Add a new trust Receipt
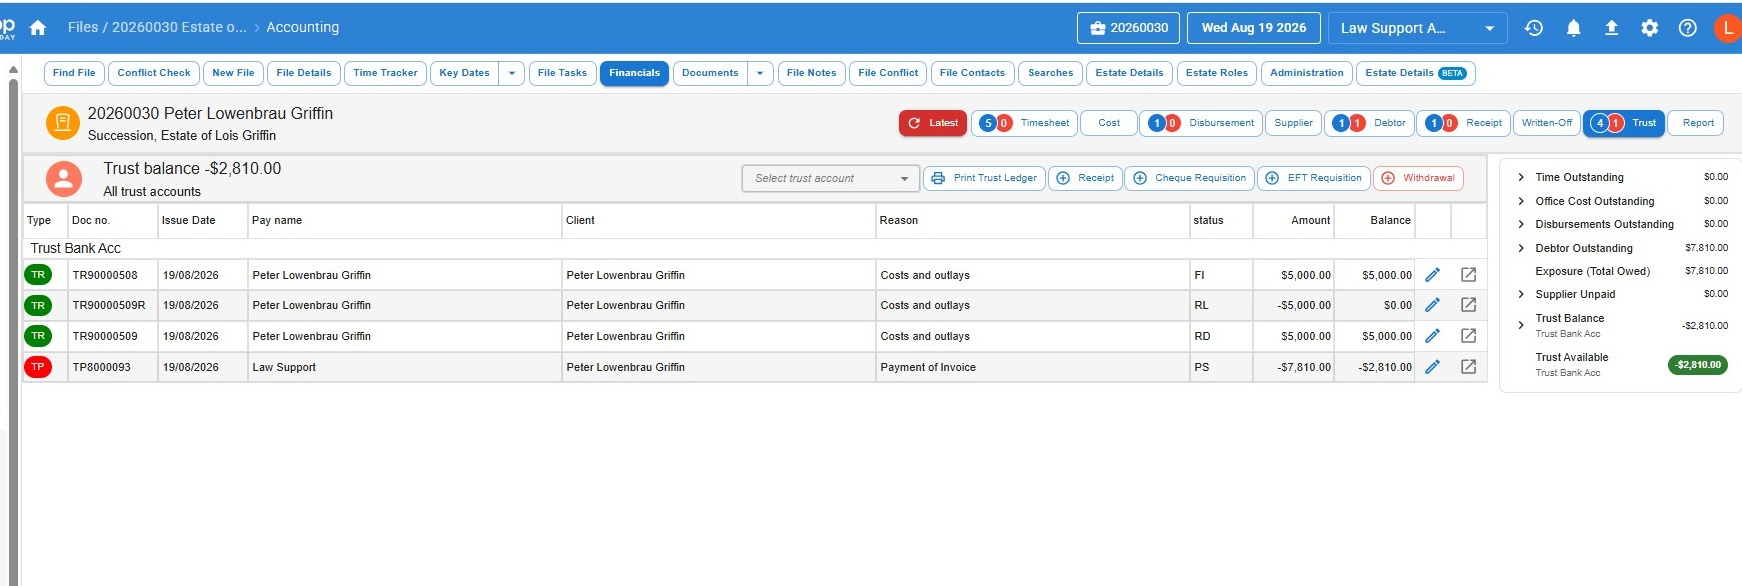The height and width of the screenshot is (586, 1742). tap(1084, 178)
